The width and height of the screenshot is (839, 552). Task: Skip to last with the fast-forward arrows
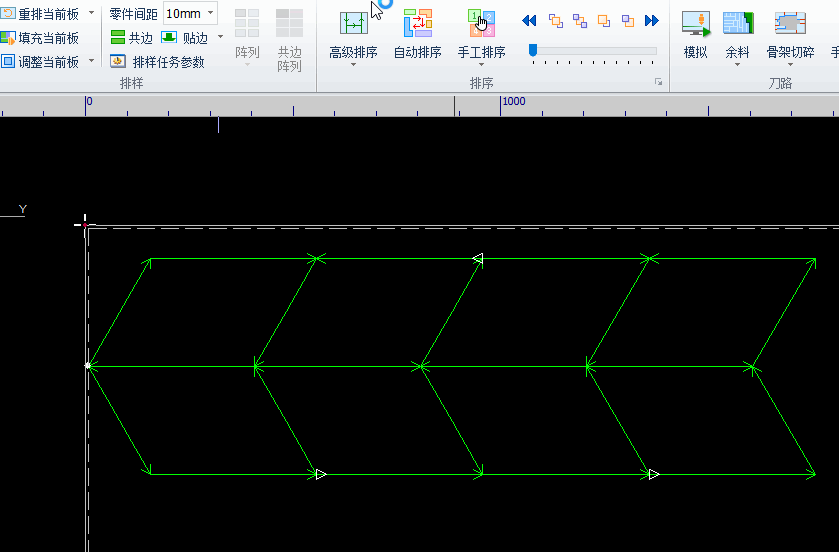pos(652,21)
